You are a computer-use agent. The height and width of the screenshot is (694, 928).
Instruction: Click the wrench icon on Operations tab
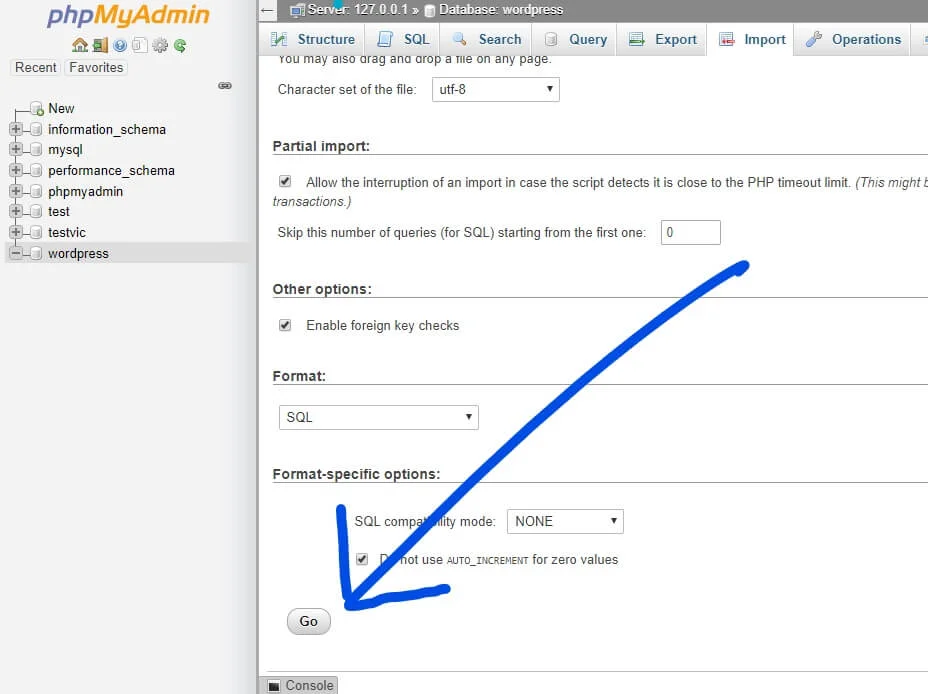pos(814,39)
